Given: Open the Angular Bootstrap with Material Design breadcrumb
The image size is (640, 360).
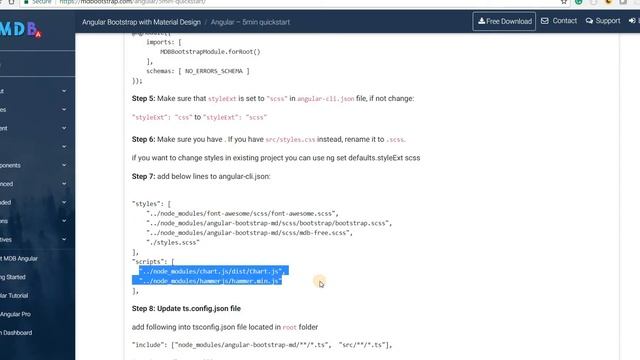Looking at the screenshot, I should (141, 22).
